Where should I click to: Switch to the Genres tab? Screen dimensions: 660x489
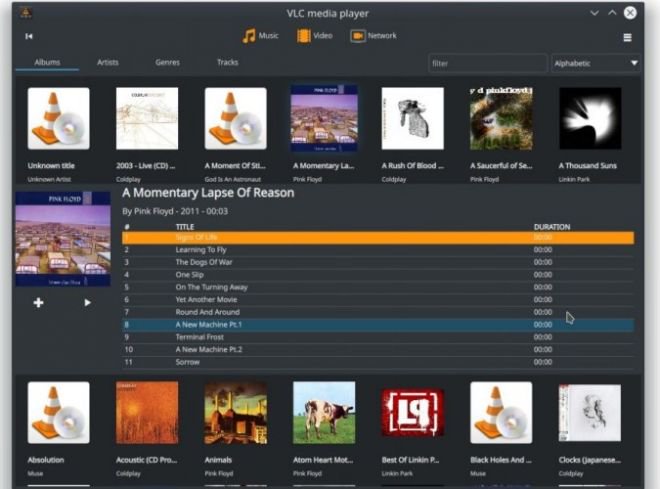click(x=168, y=62)
